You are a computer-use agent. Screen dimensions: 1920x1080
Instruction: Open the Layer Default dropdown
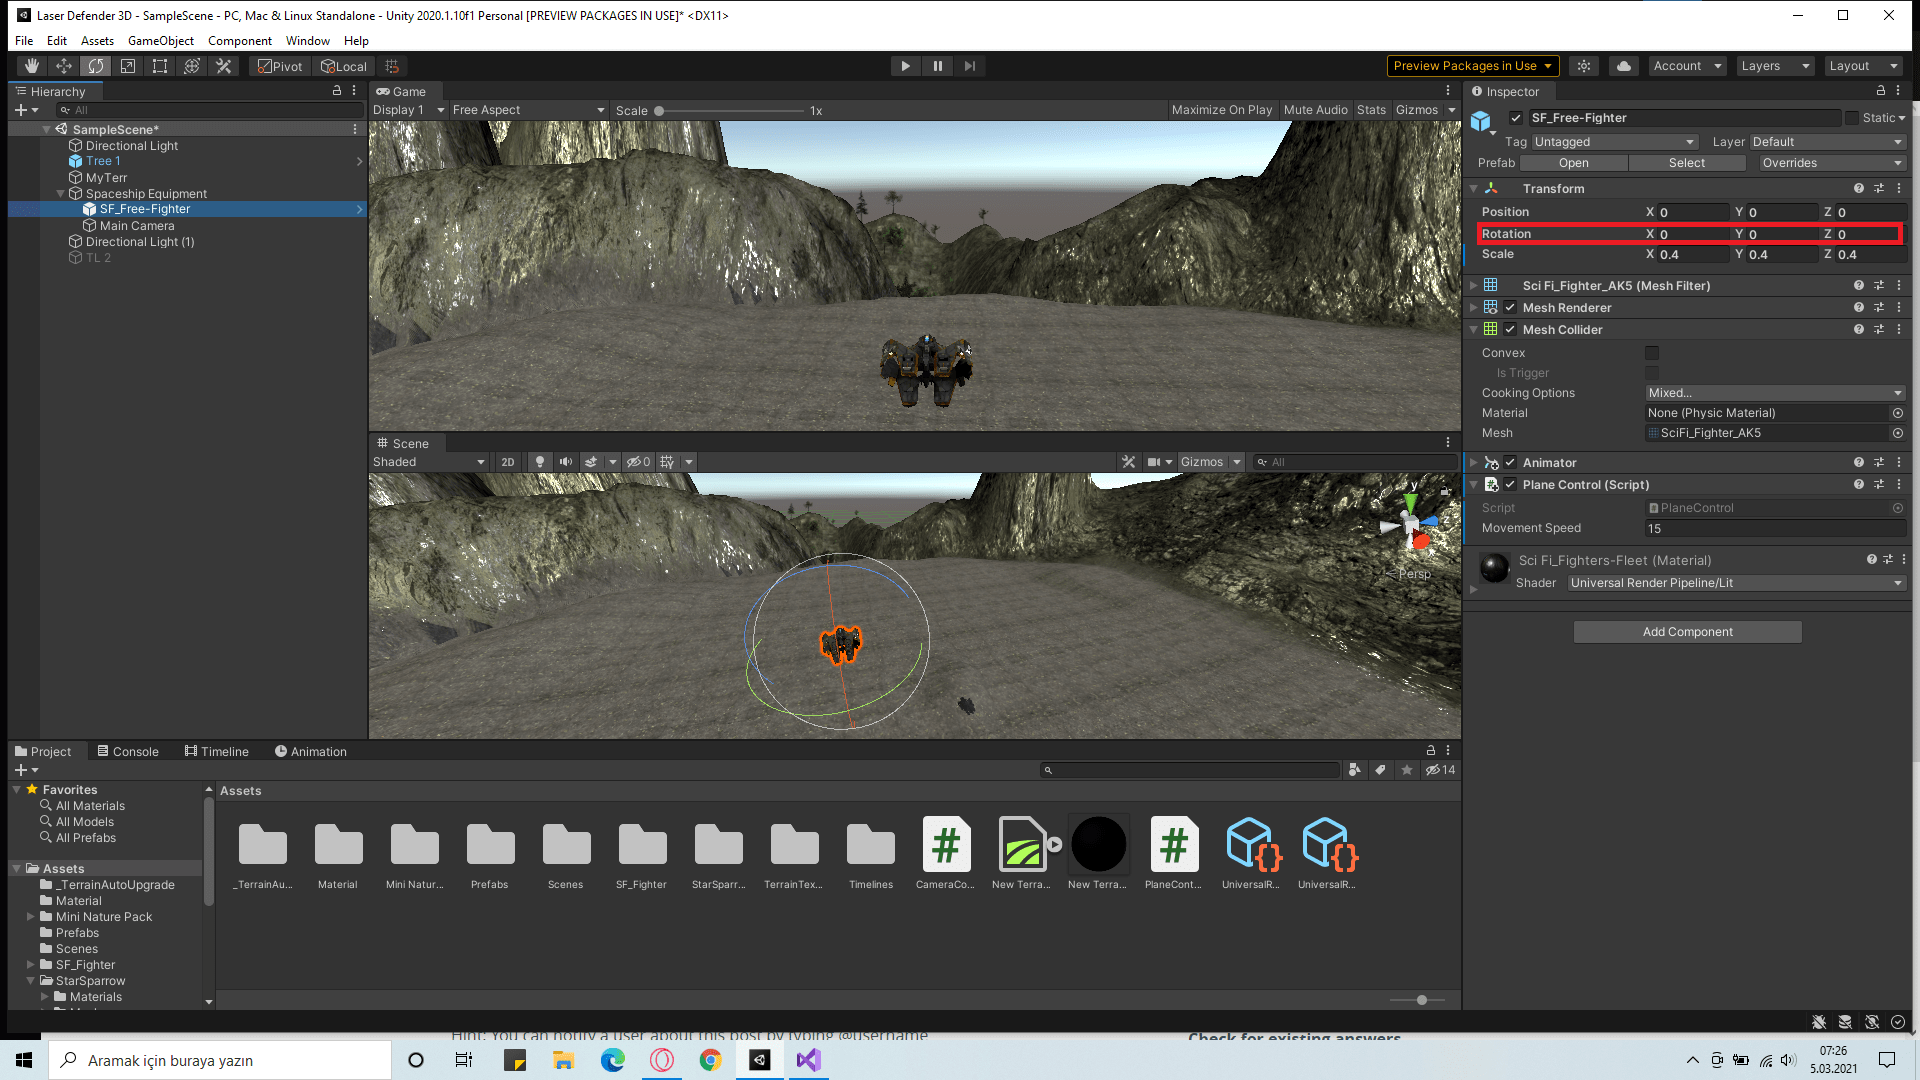click(1827, 142)
